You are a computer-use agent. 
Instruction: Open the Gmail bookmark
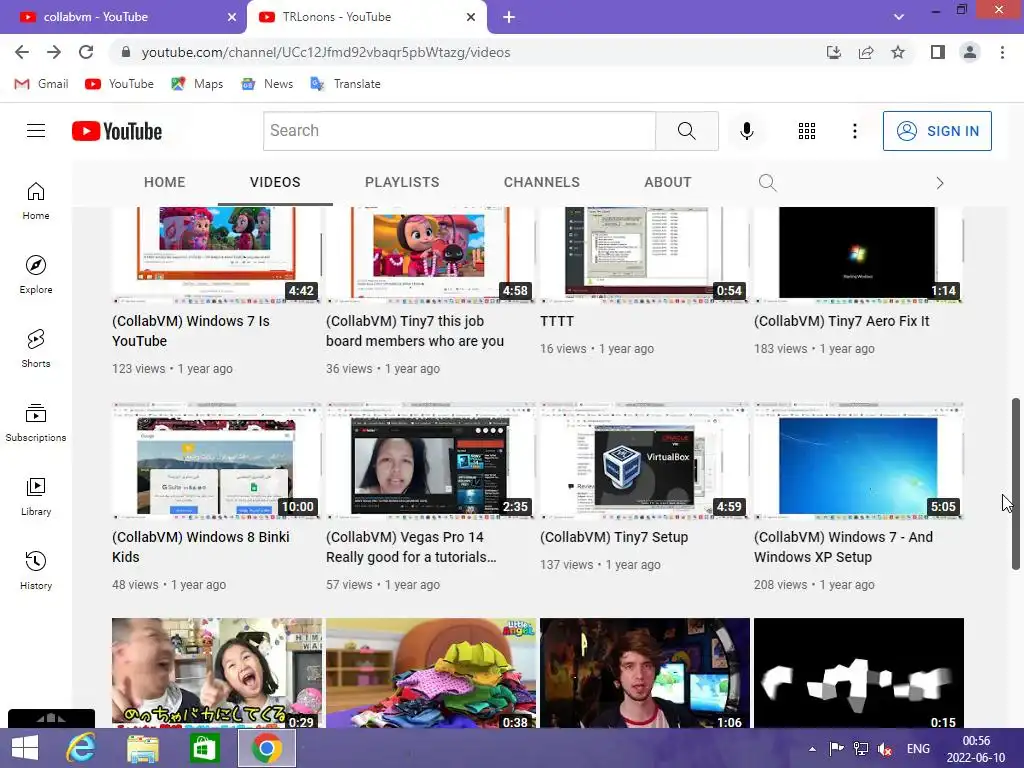click(x=41, y=84)
